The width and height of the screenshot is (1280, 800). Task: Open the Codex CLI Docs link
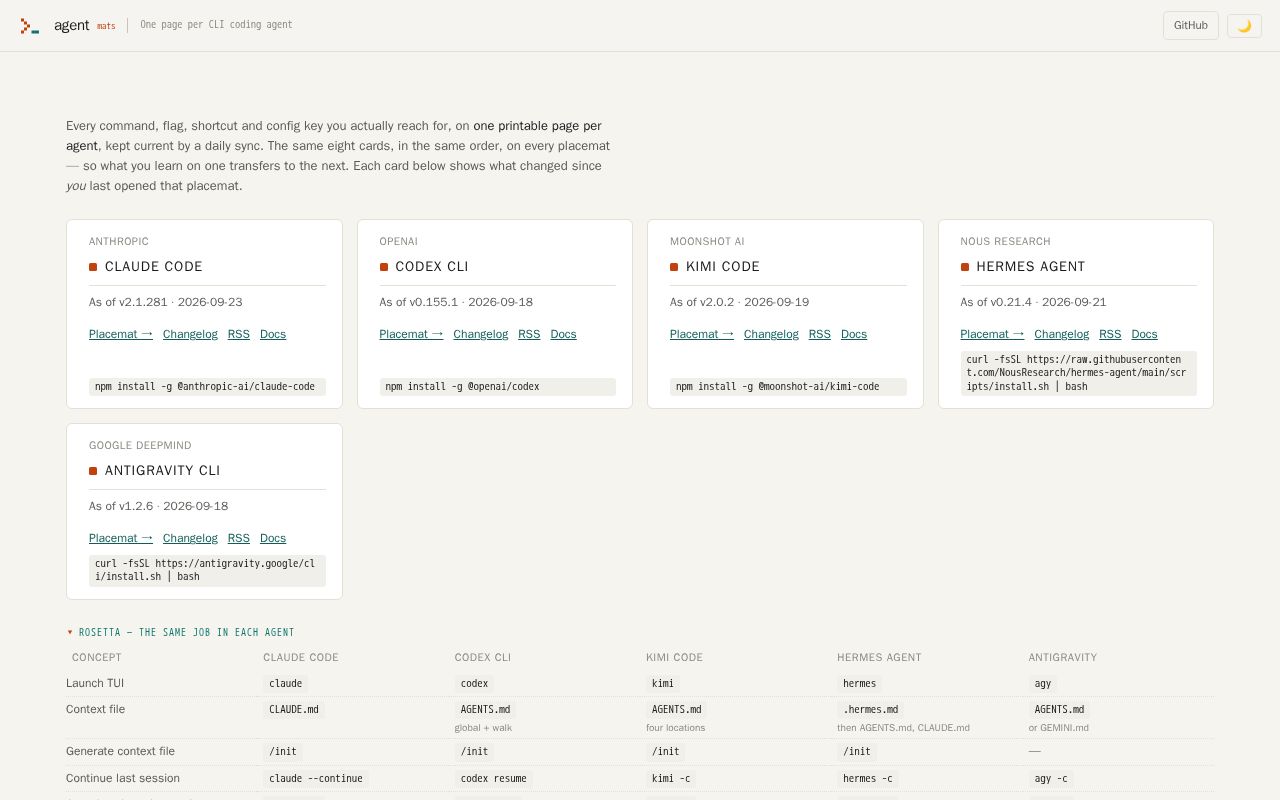[x=563, y=334]
